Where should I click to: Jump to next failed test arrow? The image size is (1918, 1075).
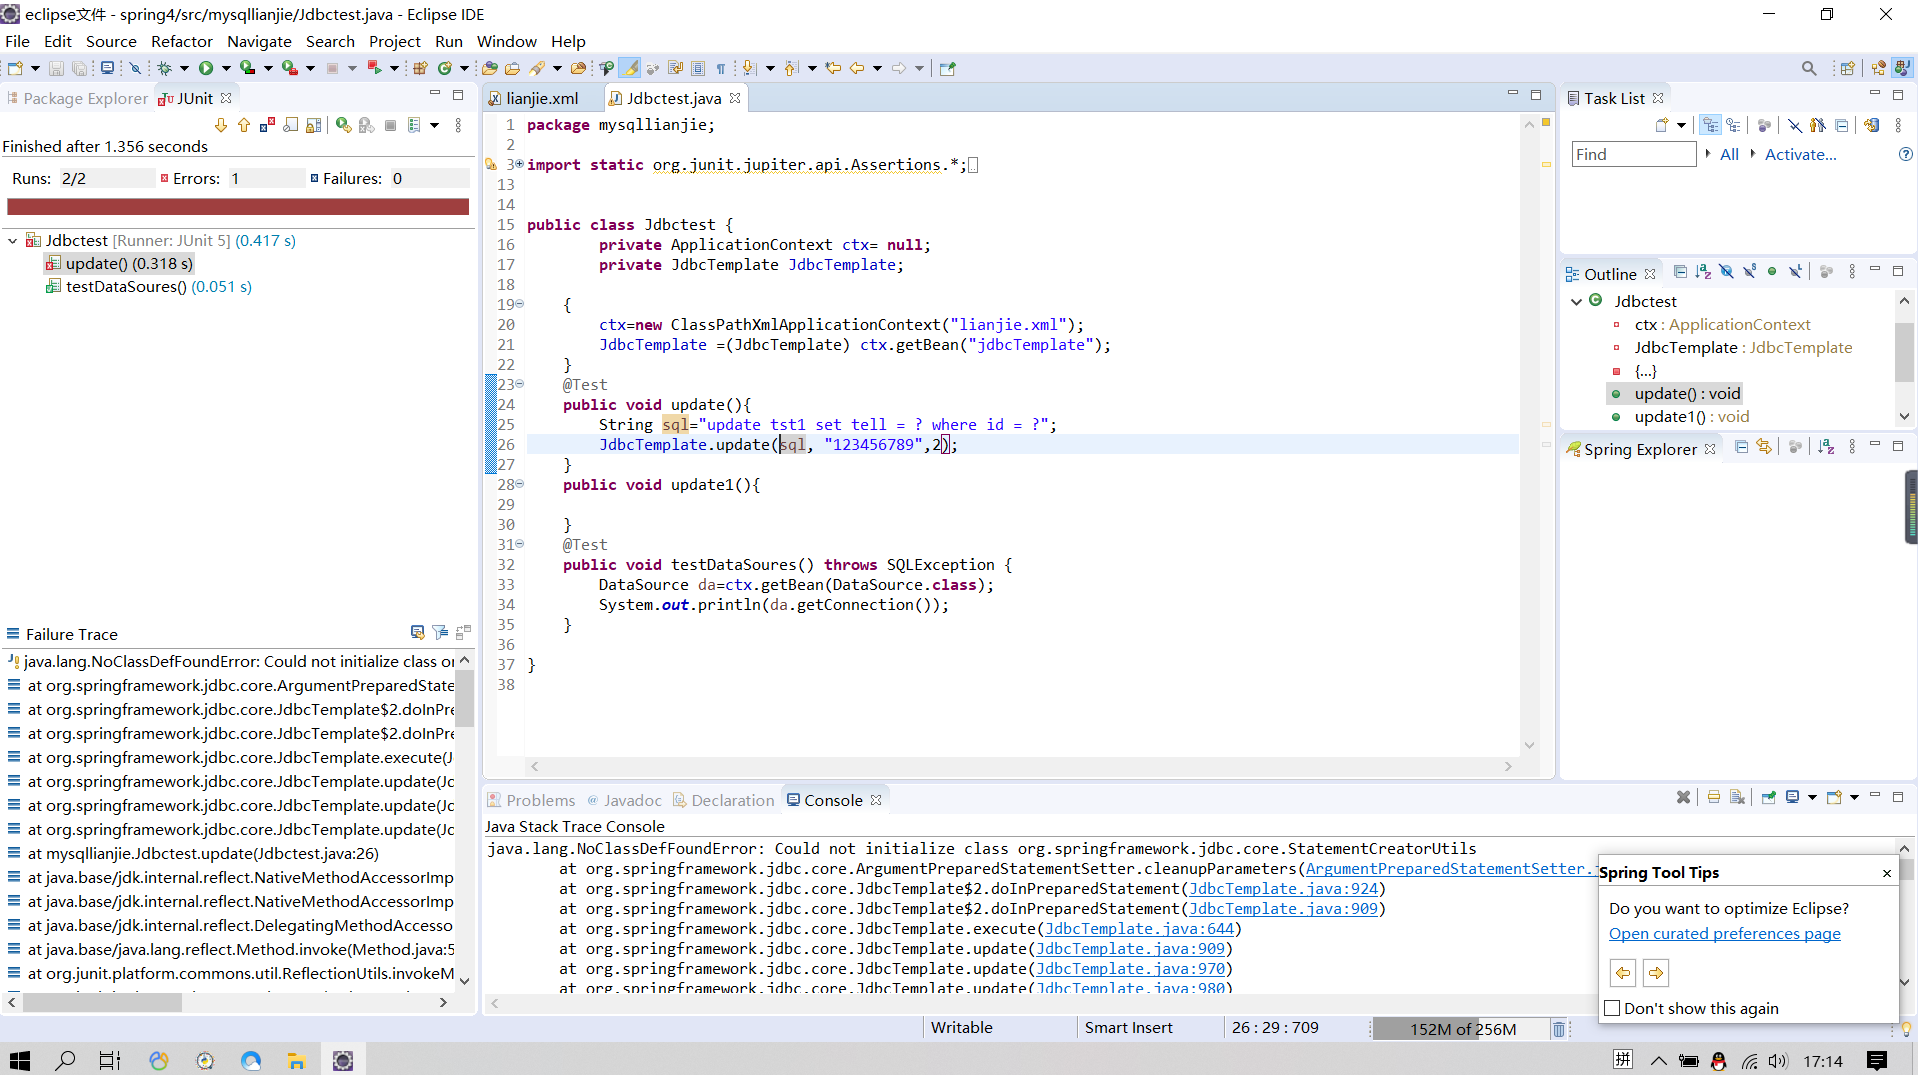click(x=221, y=125)
